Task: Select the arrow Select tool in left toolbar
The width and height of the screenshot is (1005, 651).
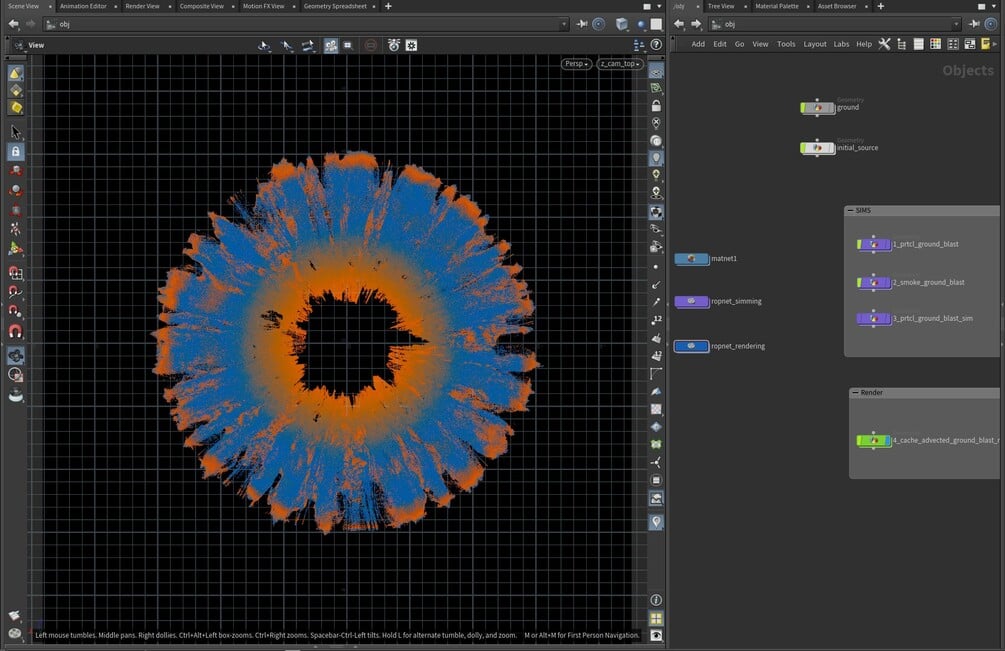Action: tap(16, 132)
